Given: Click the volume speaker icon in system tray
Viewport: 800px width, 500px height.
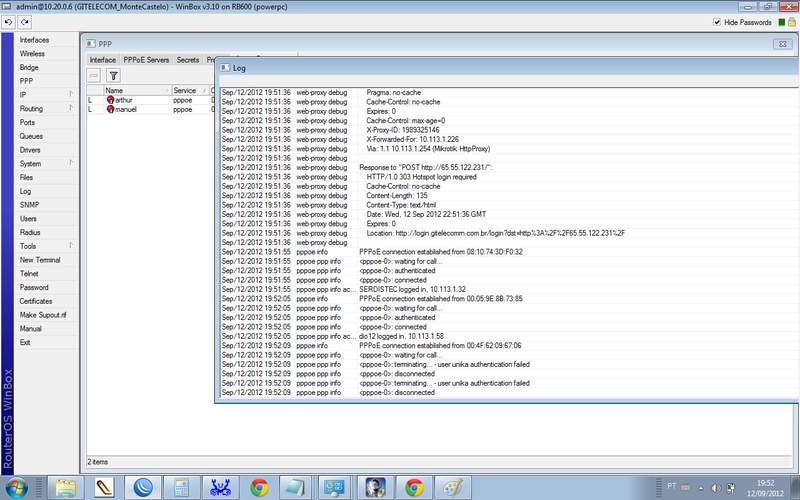Looking at the screenshot, I should (715, 488).
